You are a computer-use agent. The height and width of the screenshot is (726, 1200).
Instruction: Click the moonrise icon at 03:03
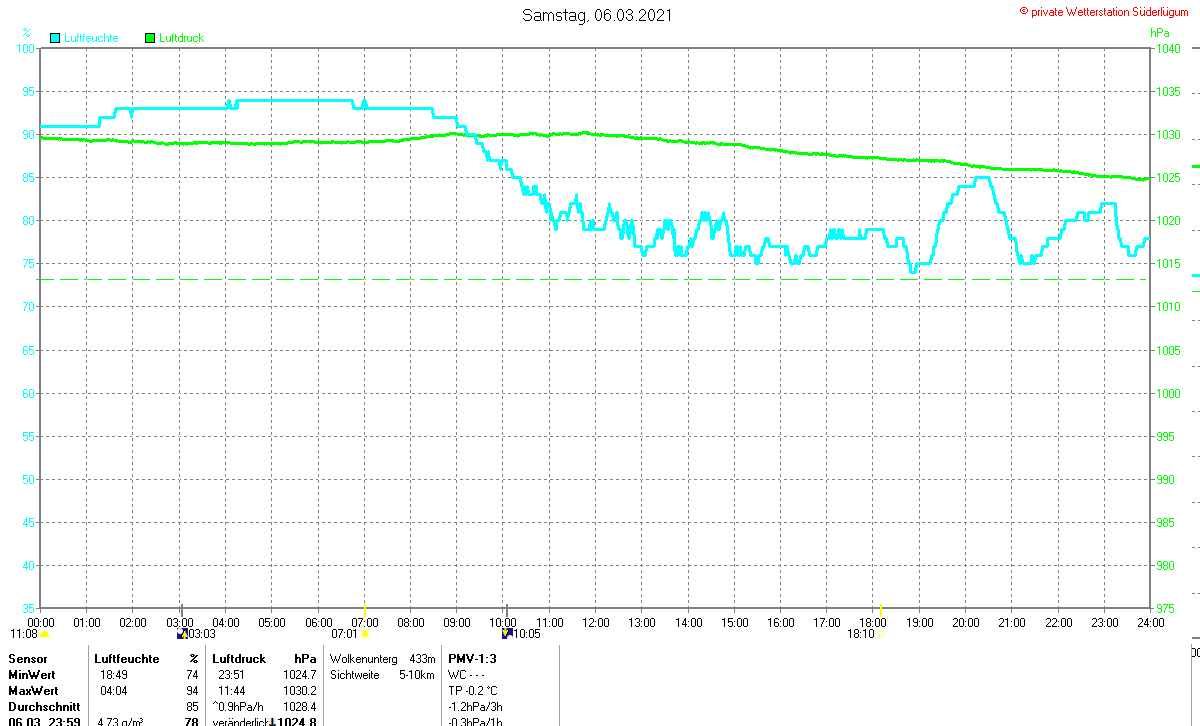click(x=182, y=634)
